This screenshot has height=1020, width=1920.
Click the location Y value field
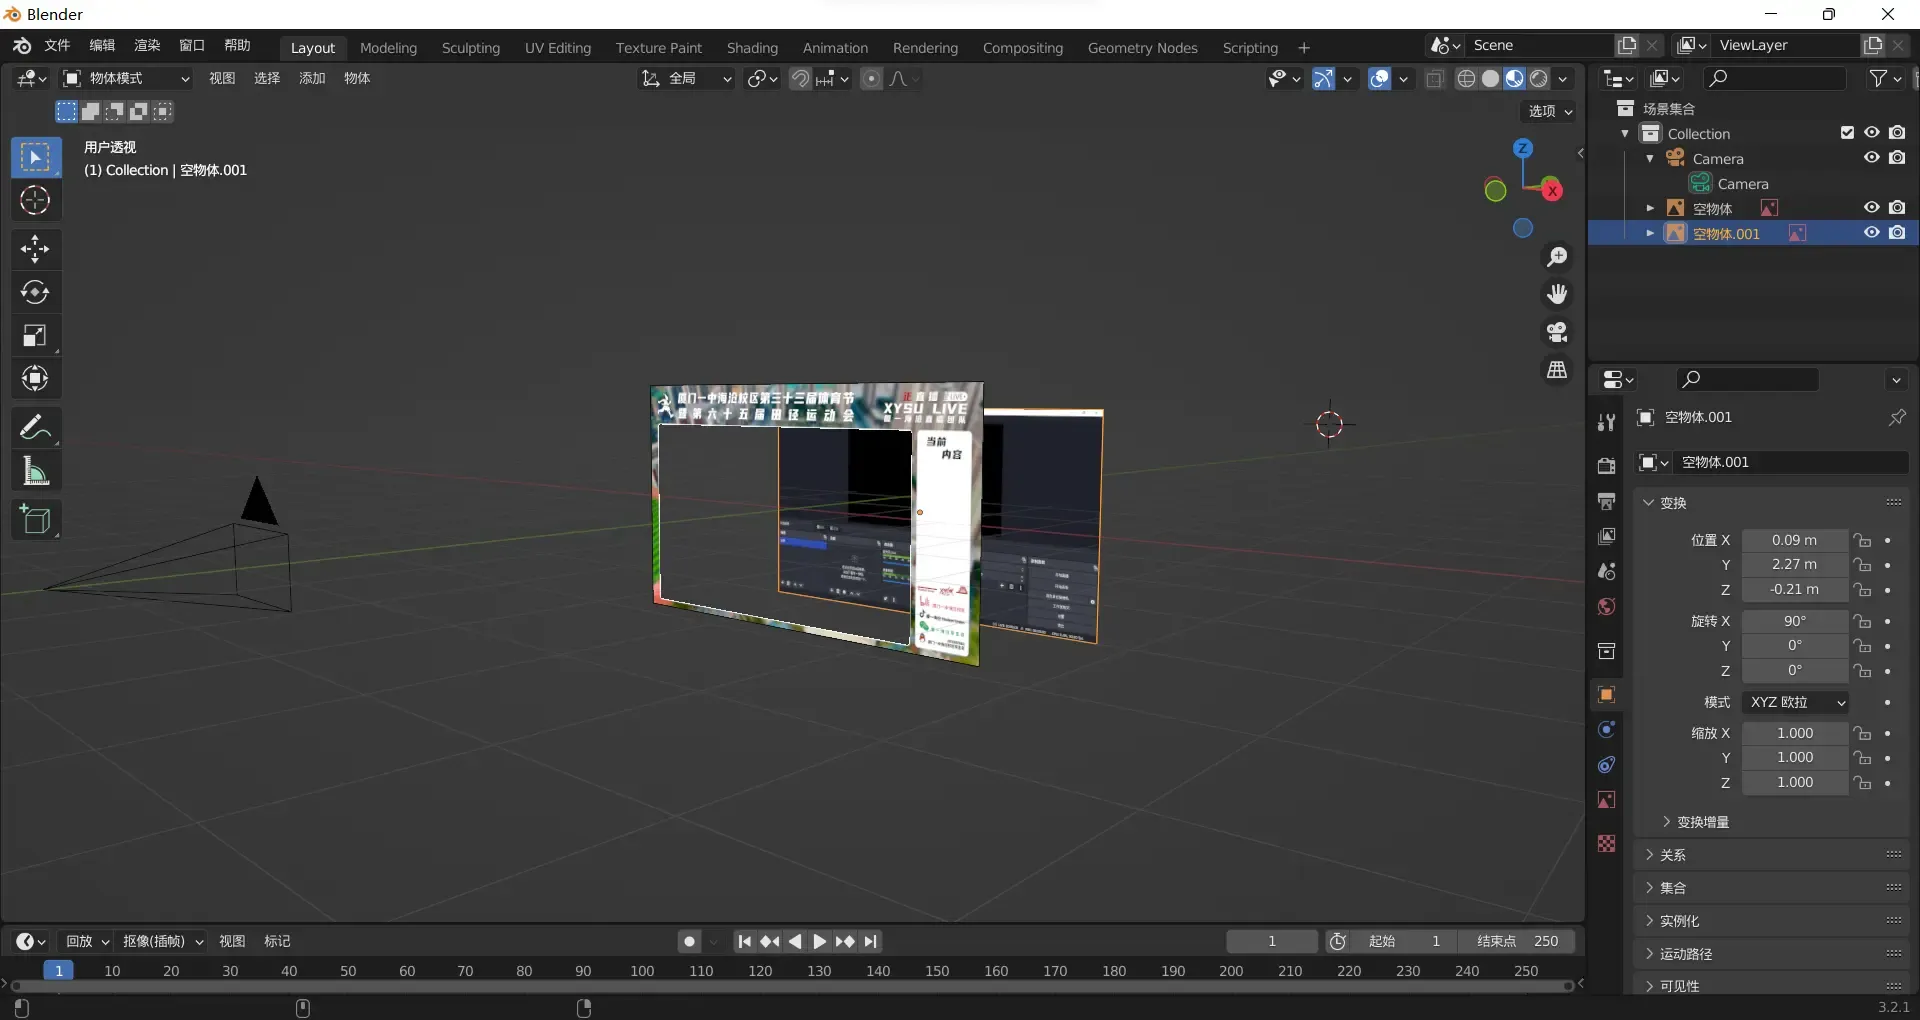pyautogui.click(x=1795, y=565)
